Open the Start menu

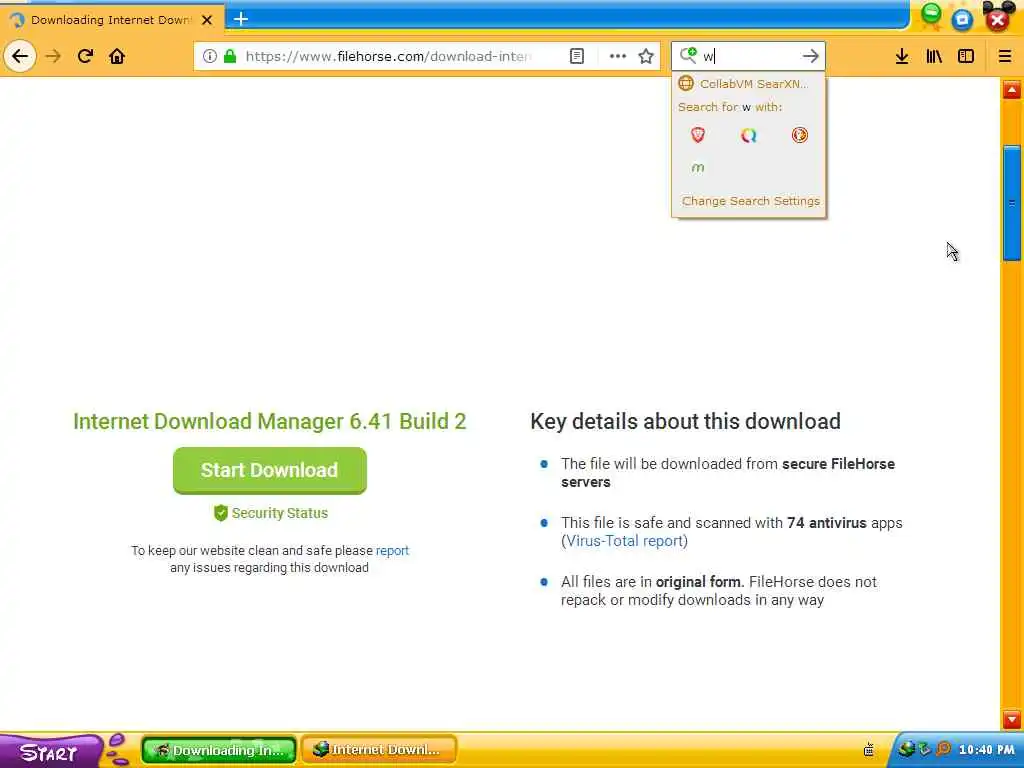pyautogui.click(x=49, y=752)
